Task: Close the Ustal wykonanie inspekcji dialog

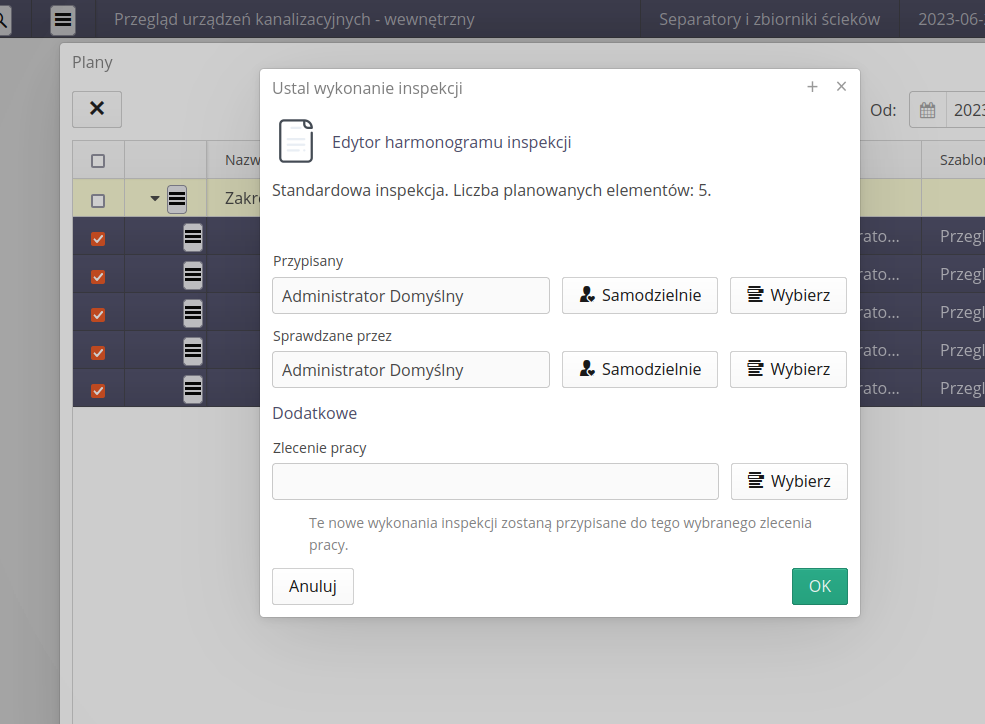Action: point(842,87)
